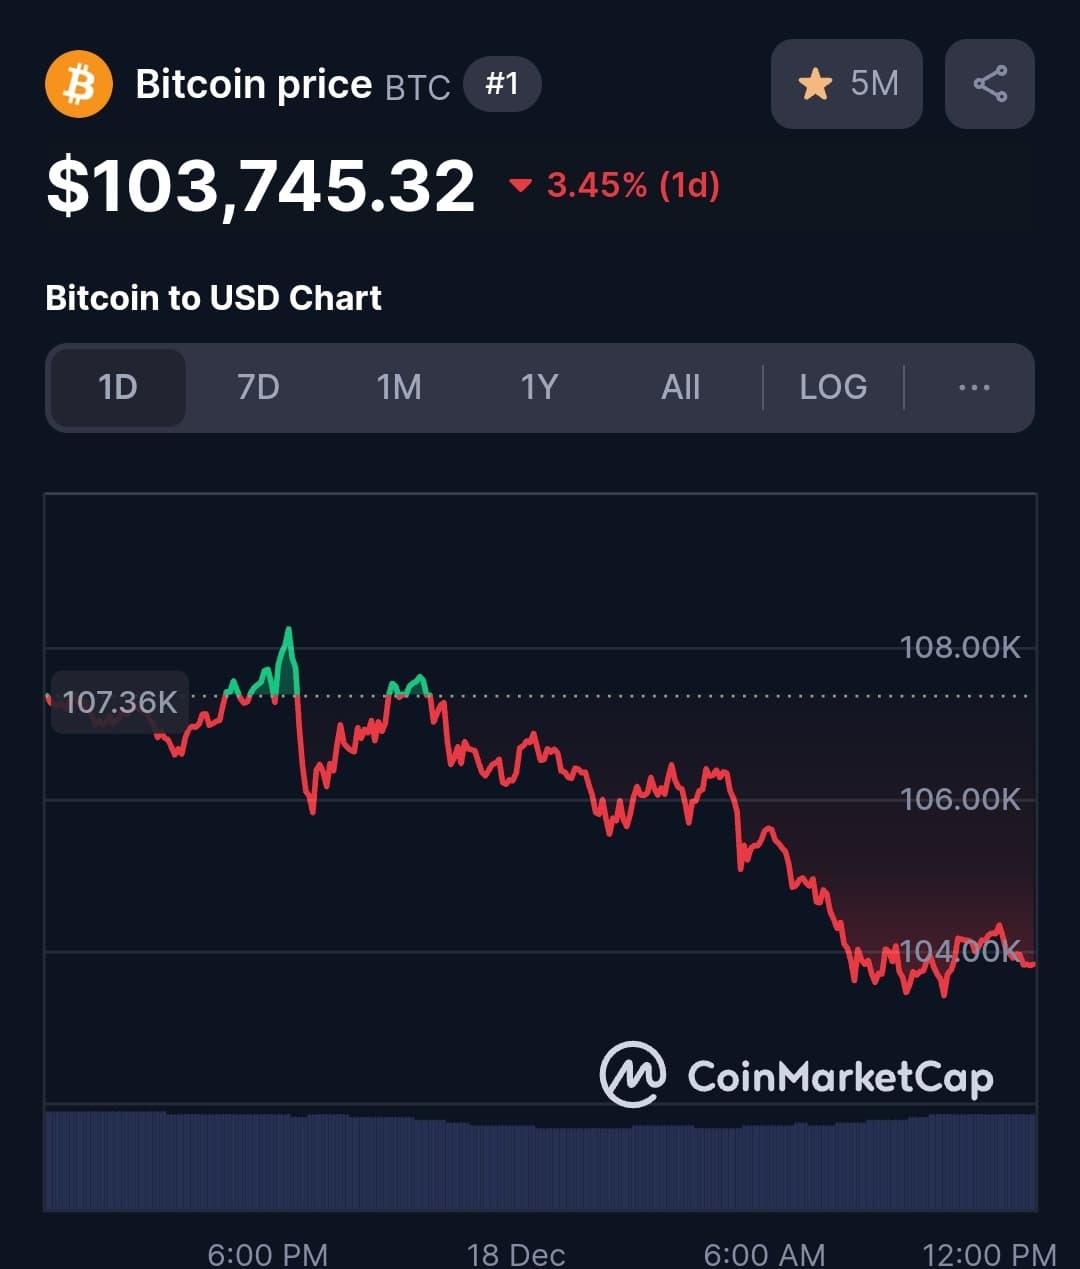Image resolution: width=1080 pixels, height=1269 pixels.
Task: Show the 1Y price chart
Action: coord(539,388)
